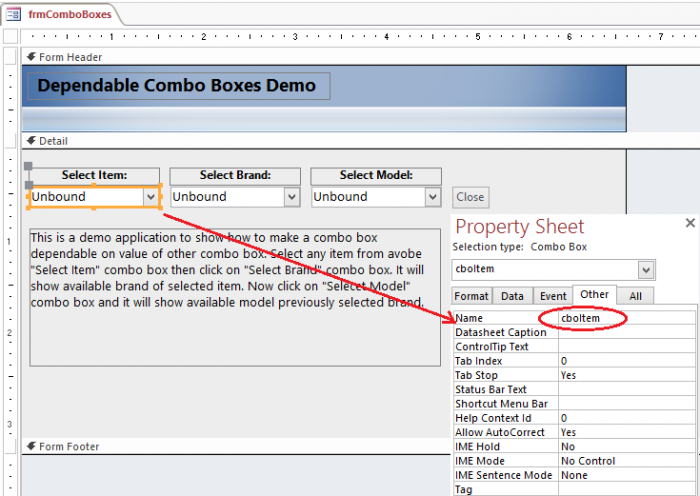
Task: Select the Select Brand: label
Action: [235, 175]
